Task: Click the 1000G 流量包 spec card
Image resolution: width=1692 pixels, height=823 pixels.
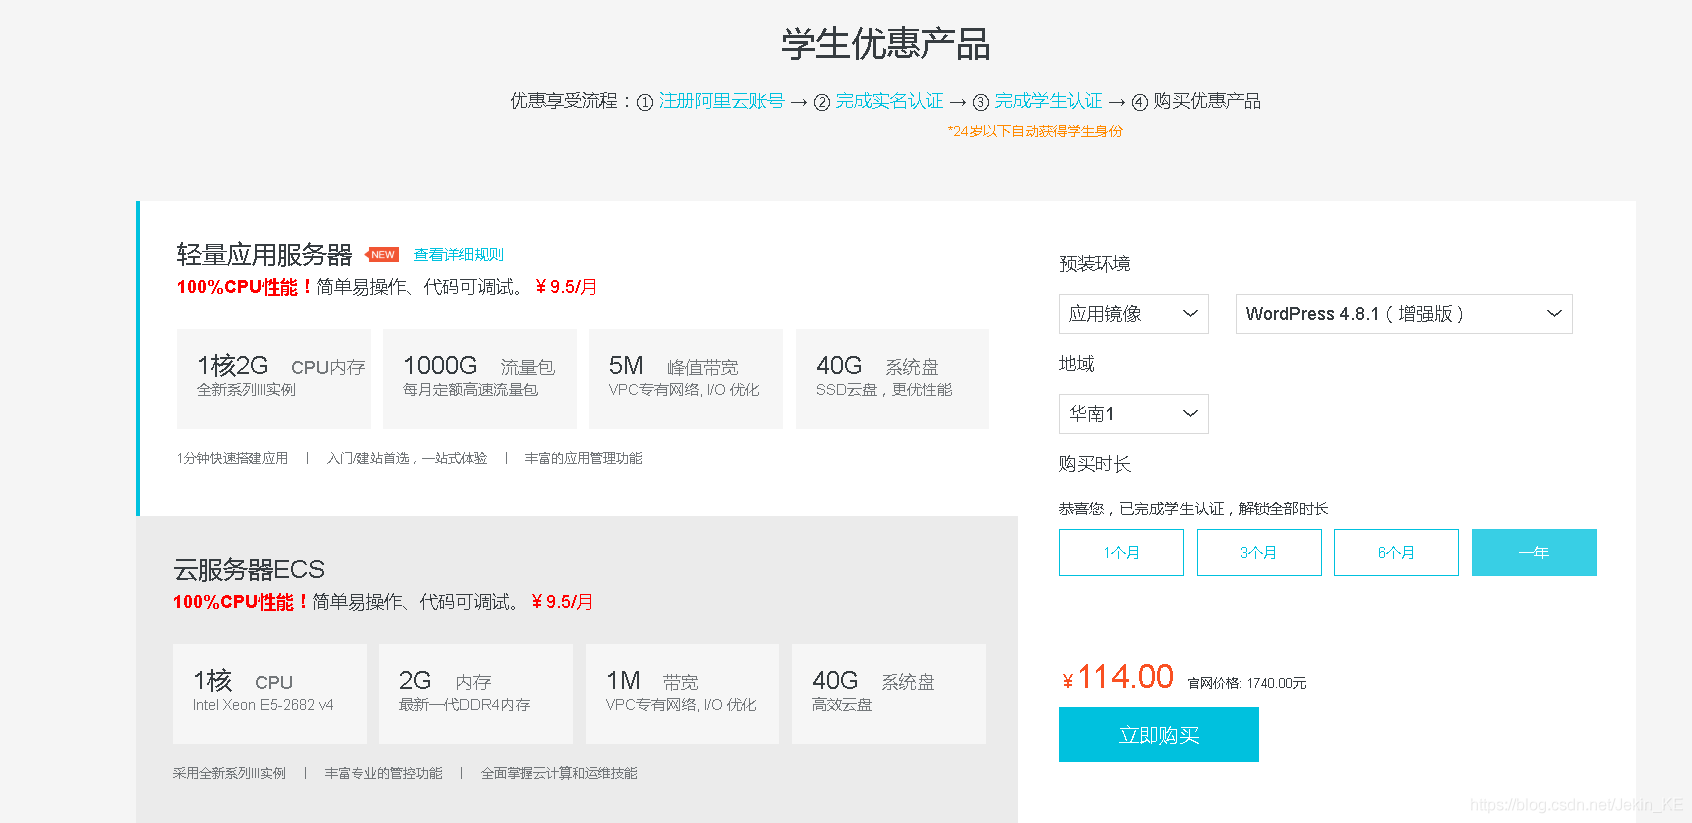Action: click(x=480, y=378)
